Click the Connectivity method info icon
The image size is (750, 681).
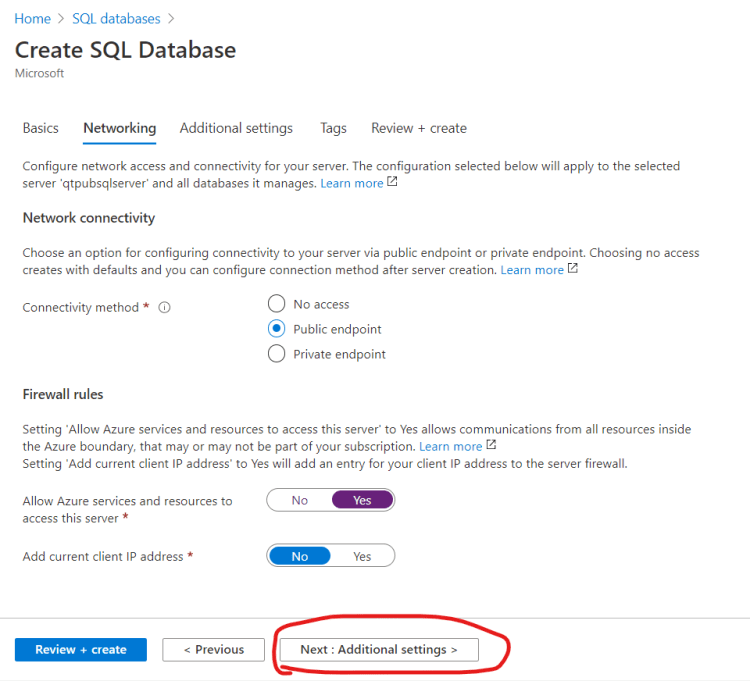point(165,308)
